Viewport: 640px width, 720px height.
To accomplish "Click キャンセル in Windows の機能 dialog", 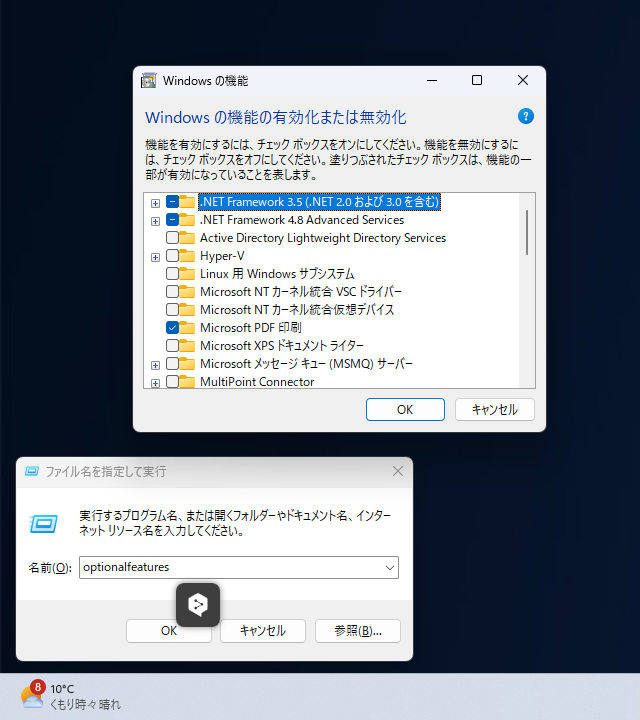I will pos(494,410).
